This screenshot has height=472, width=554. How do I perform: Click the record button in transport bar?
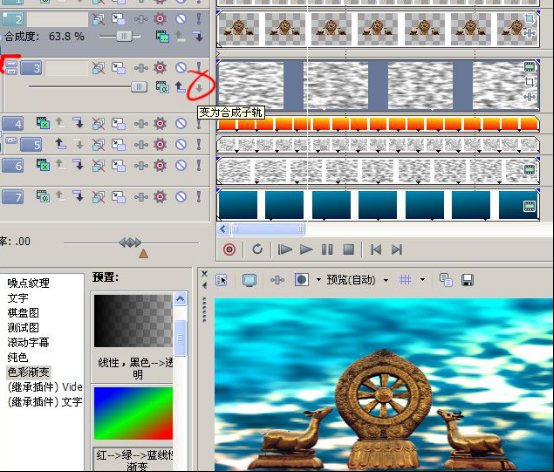pos(229,250)
